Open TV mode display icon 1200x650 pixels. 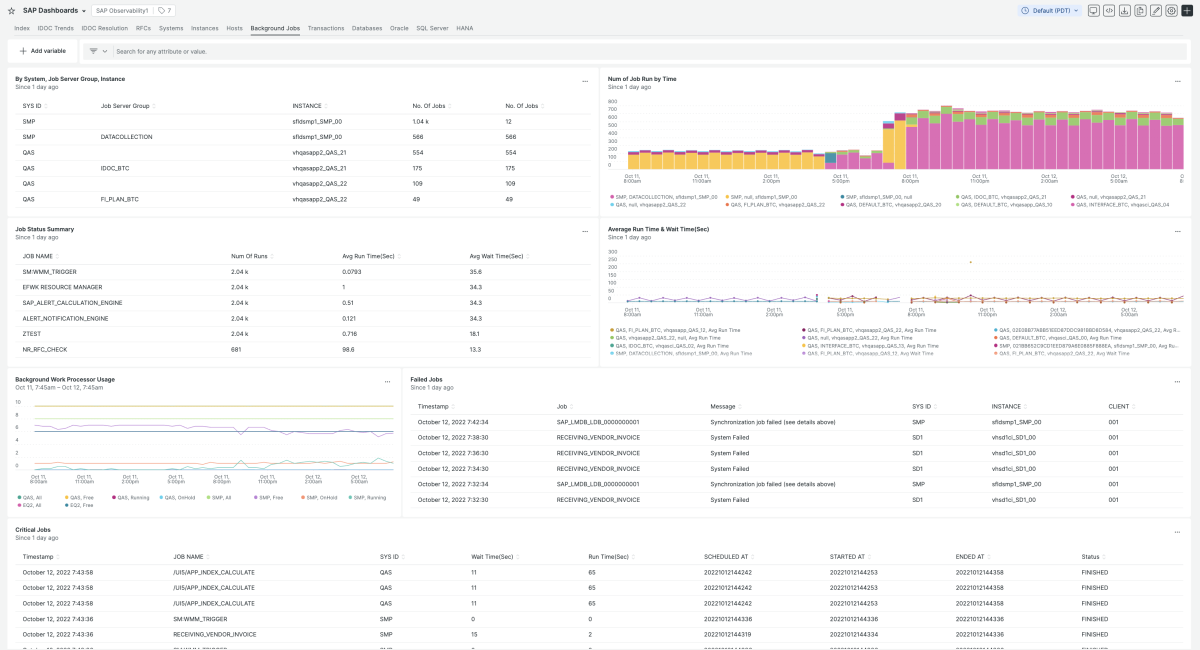pyautogui.click(x=1094, y=10)
